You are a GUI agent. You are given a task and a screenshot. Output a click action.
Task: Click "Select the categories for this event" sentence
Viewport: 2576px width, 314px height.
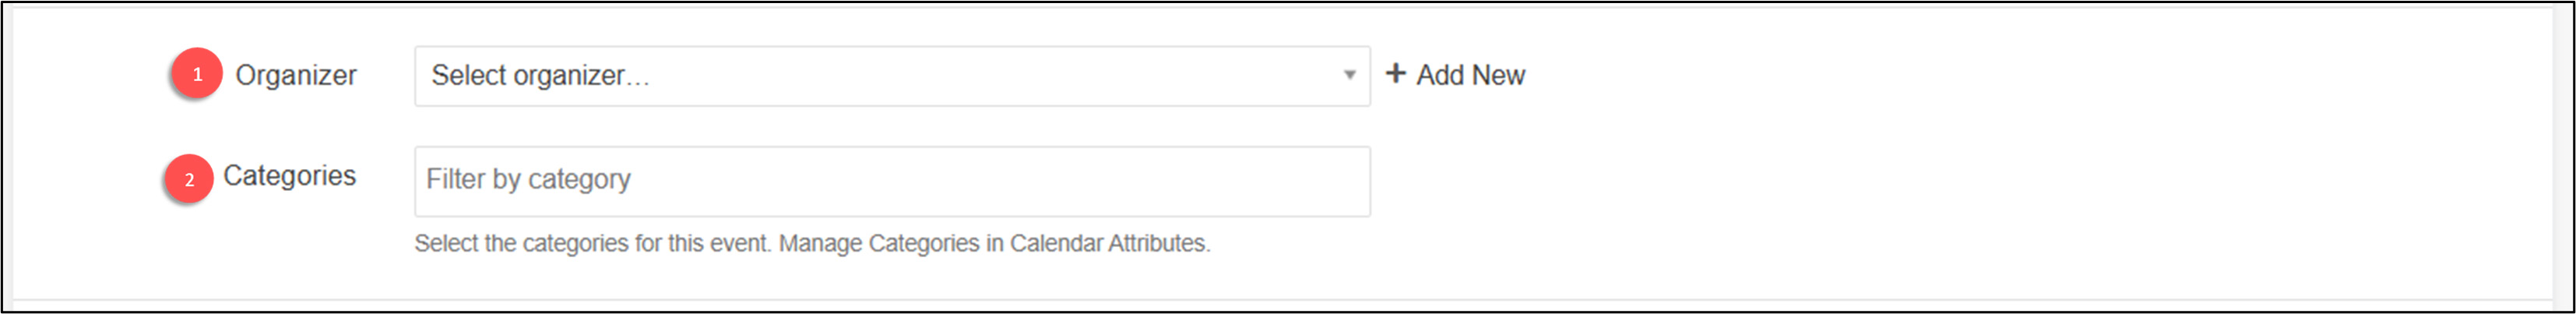592,244
